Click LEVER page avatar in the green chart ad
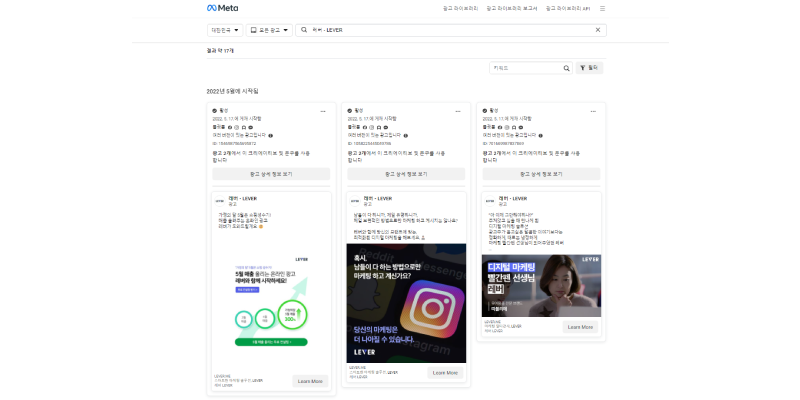The width and height of the screenshot is (800, 400). tap(219, 201)
